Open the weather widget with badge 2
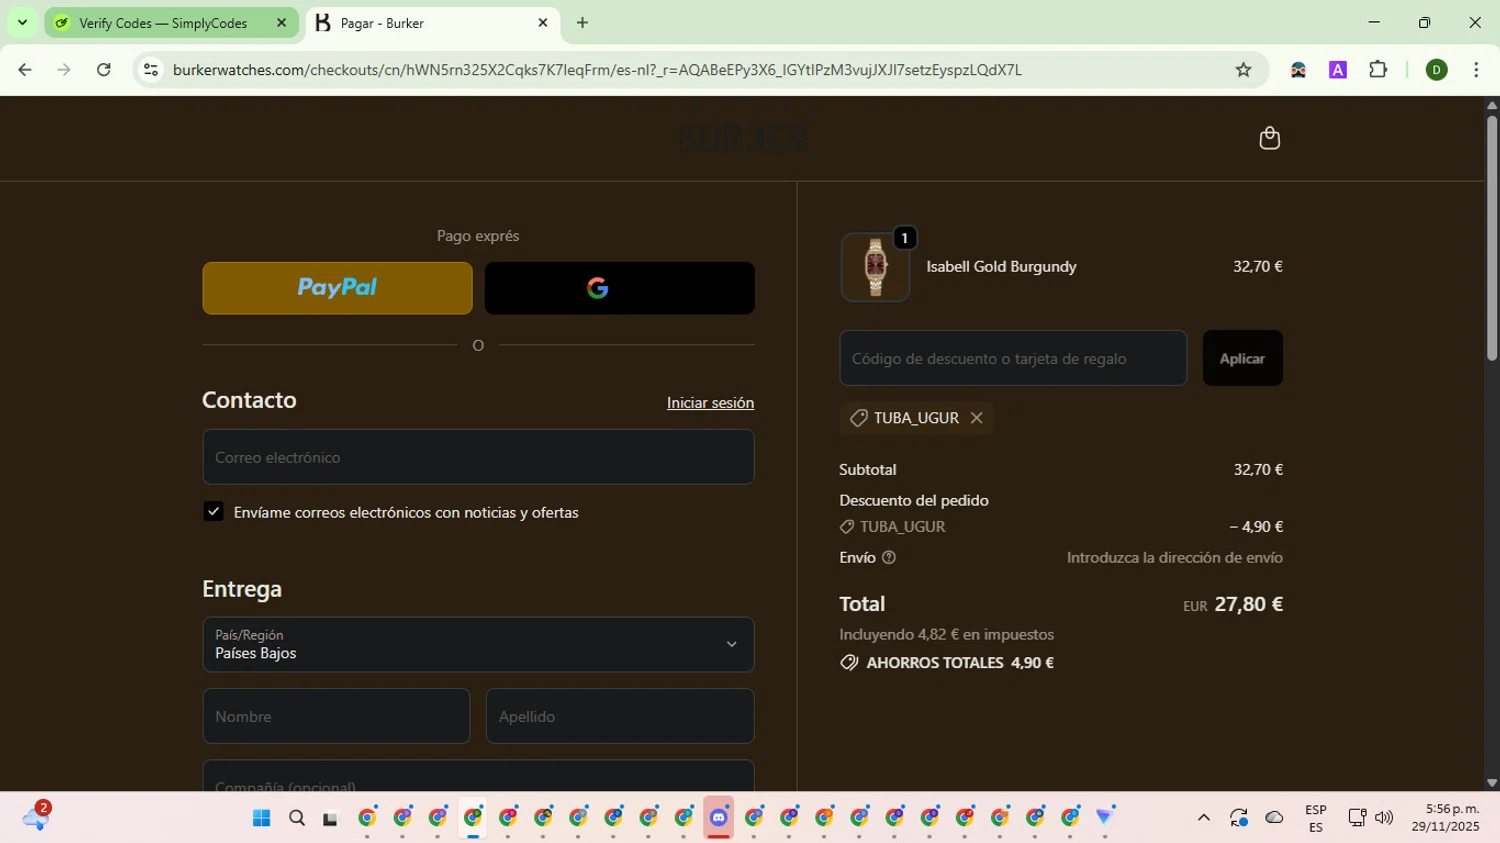Viewport: 1500px width, 843px height. pos(36,816)
